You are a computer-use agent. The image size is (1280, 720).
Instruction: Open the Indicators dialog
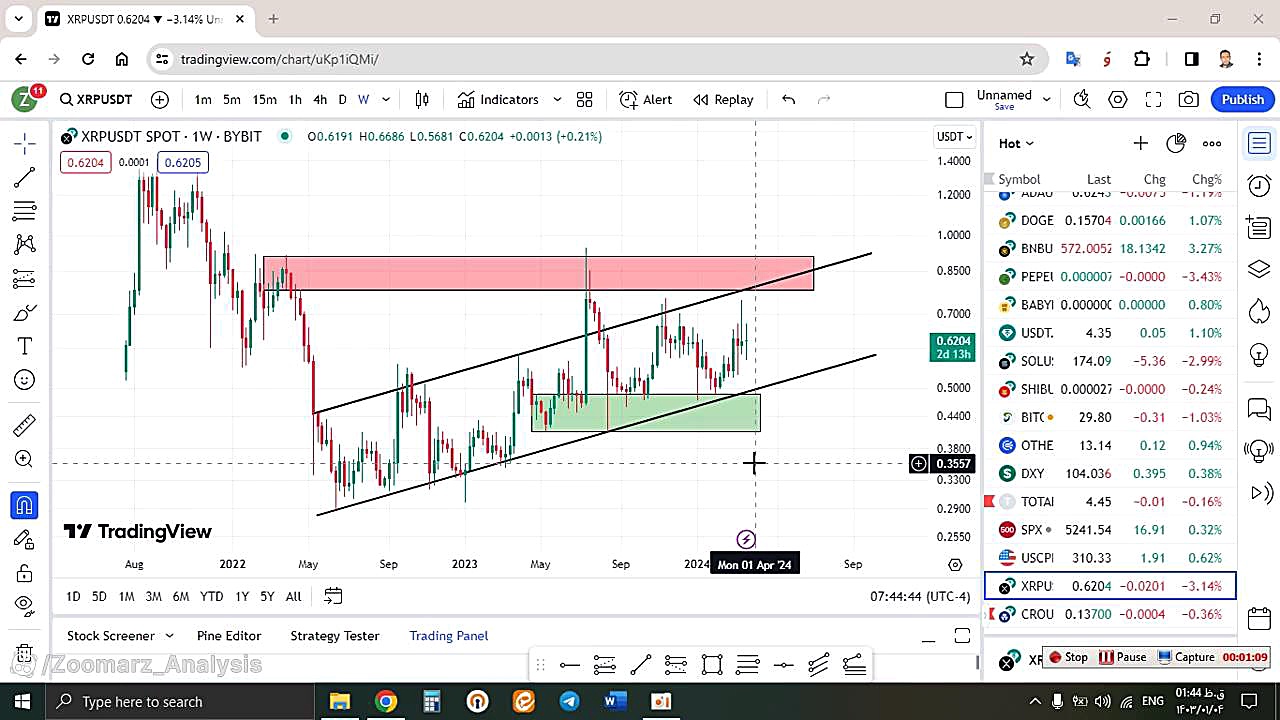tap(498, 99)
